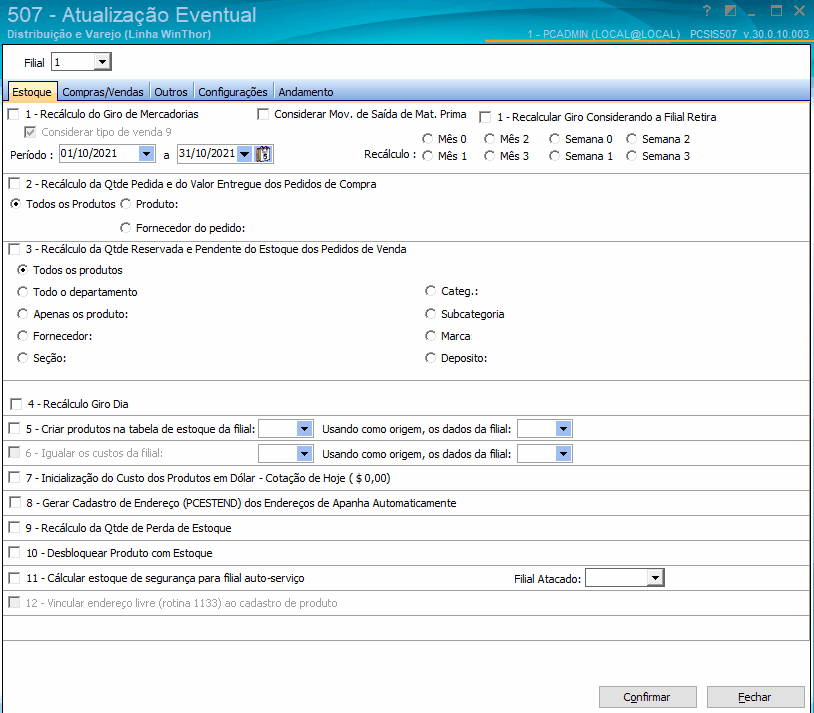Screen dimensions: 814x713
Task: Check 8 - Gerar Cadastro de Endereço option
Action: (15, 503)
